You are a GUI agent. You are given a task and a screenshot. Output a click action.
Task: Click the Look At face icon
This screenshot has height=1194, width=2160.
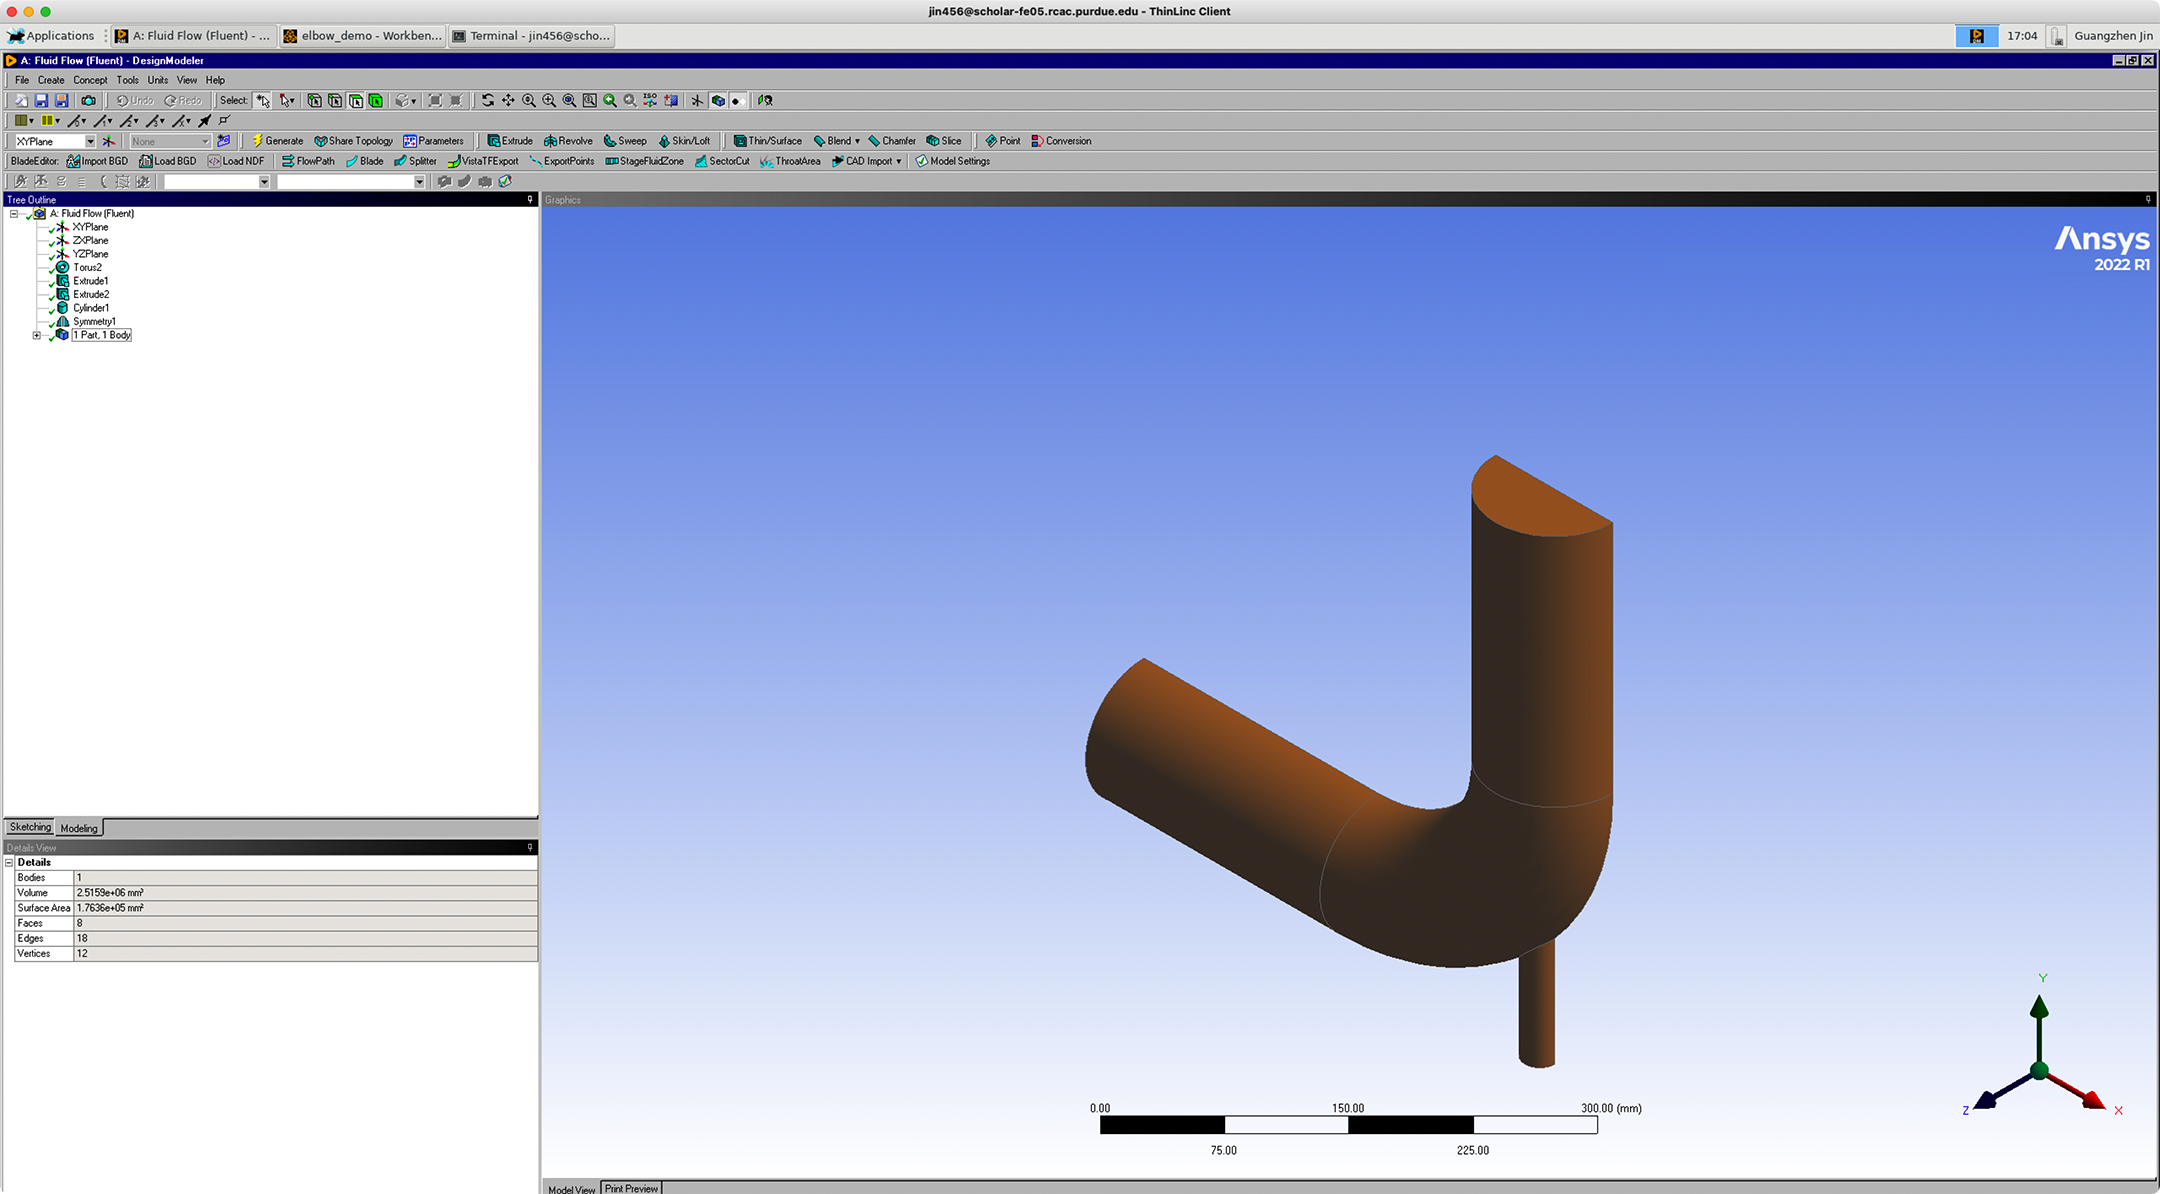pyautogui.click(x=766, y=100)
